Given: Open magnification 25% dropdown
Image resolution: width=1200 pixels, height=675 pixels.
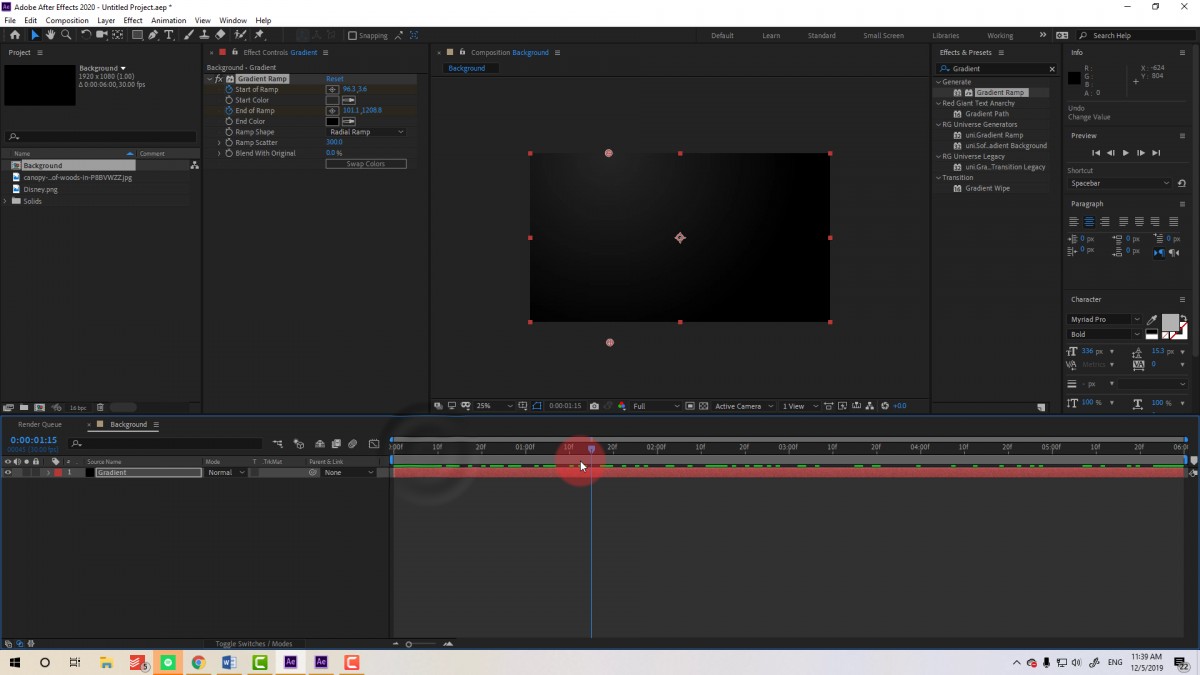Looking at the screenshot, I should [494, 406].
